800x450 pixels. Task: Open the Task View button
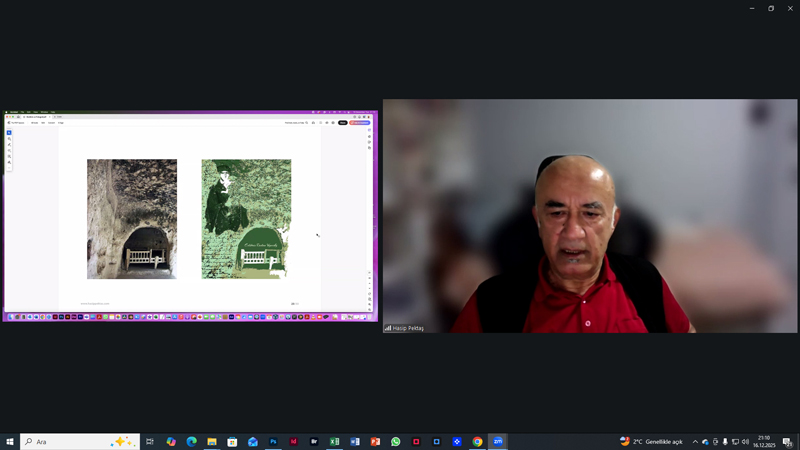150,441
